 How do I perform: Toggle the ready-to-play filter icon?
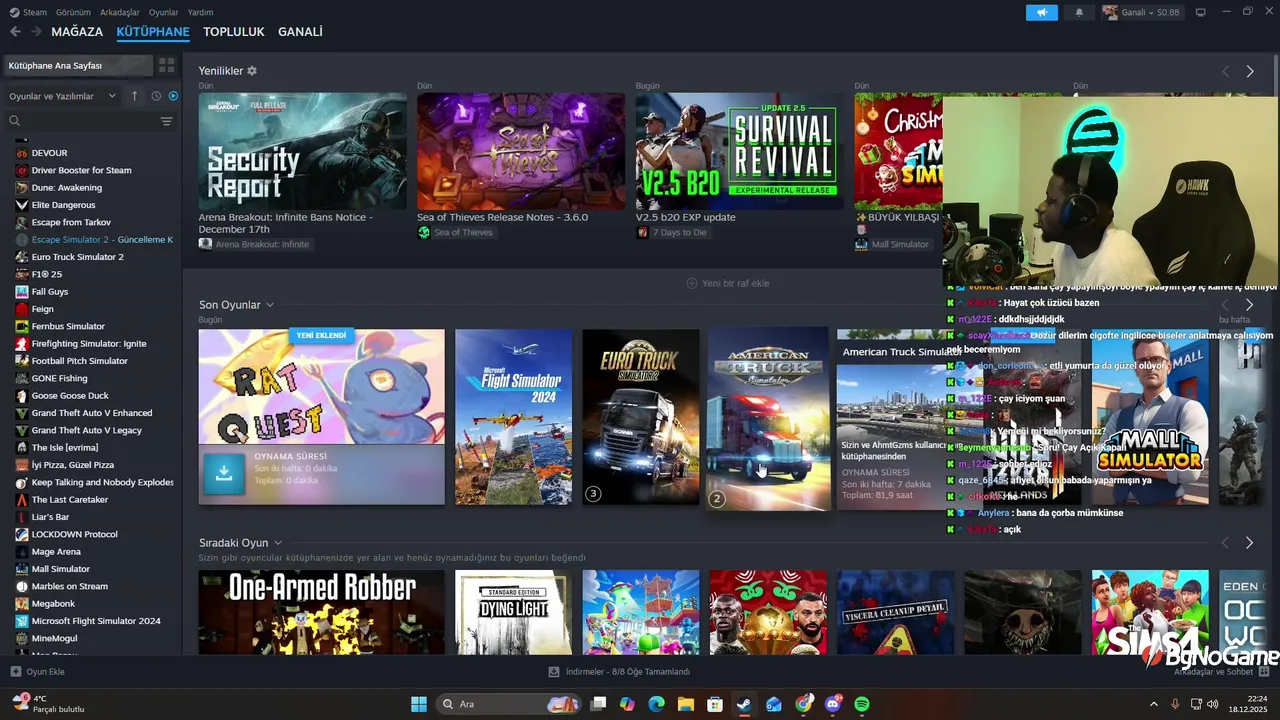173,96
